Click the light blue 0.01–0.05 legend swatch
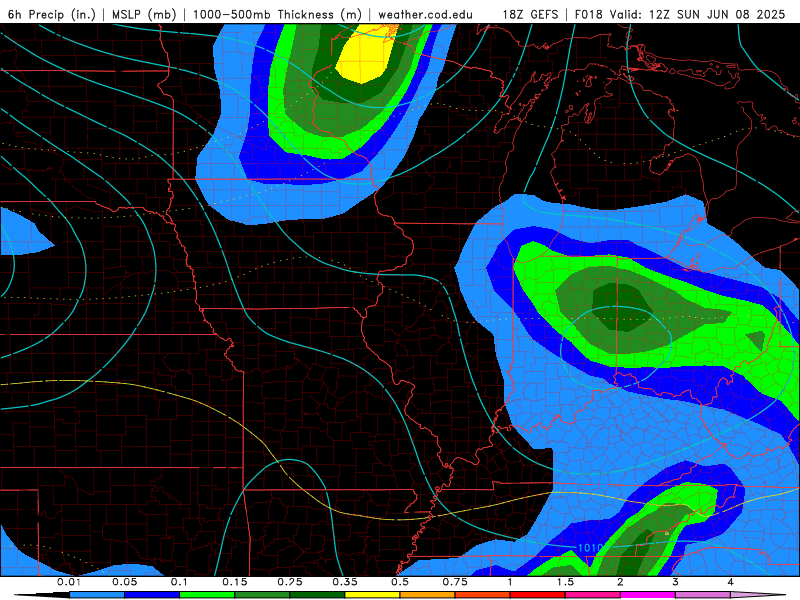The width and height of the screenshot is (800, 600). (x=97, y=595)
